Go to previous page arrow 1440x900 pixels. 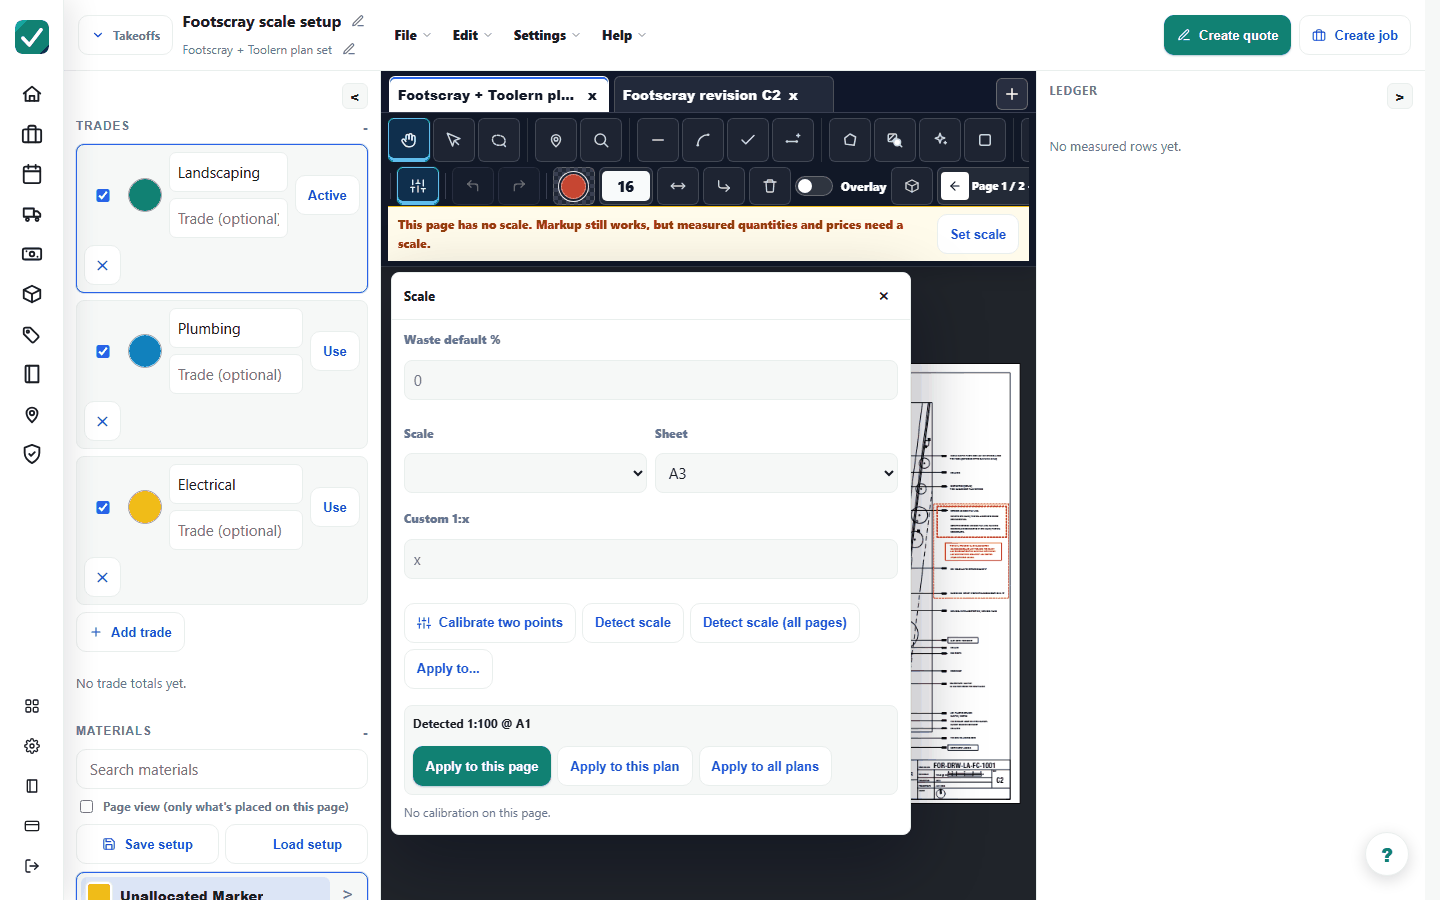955,186
